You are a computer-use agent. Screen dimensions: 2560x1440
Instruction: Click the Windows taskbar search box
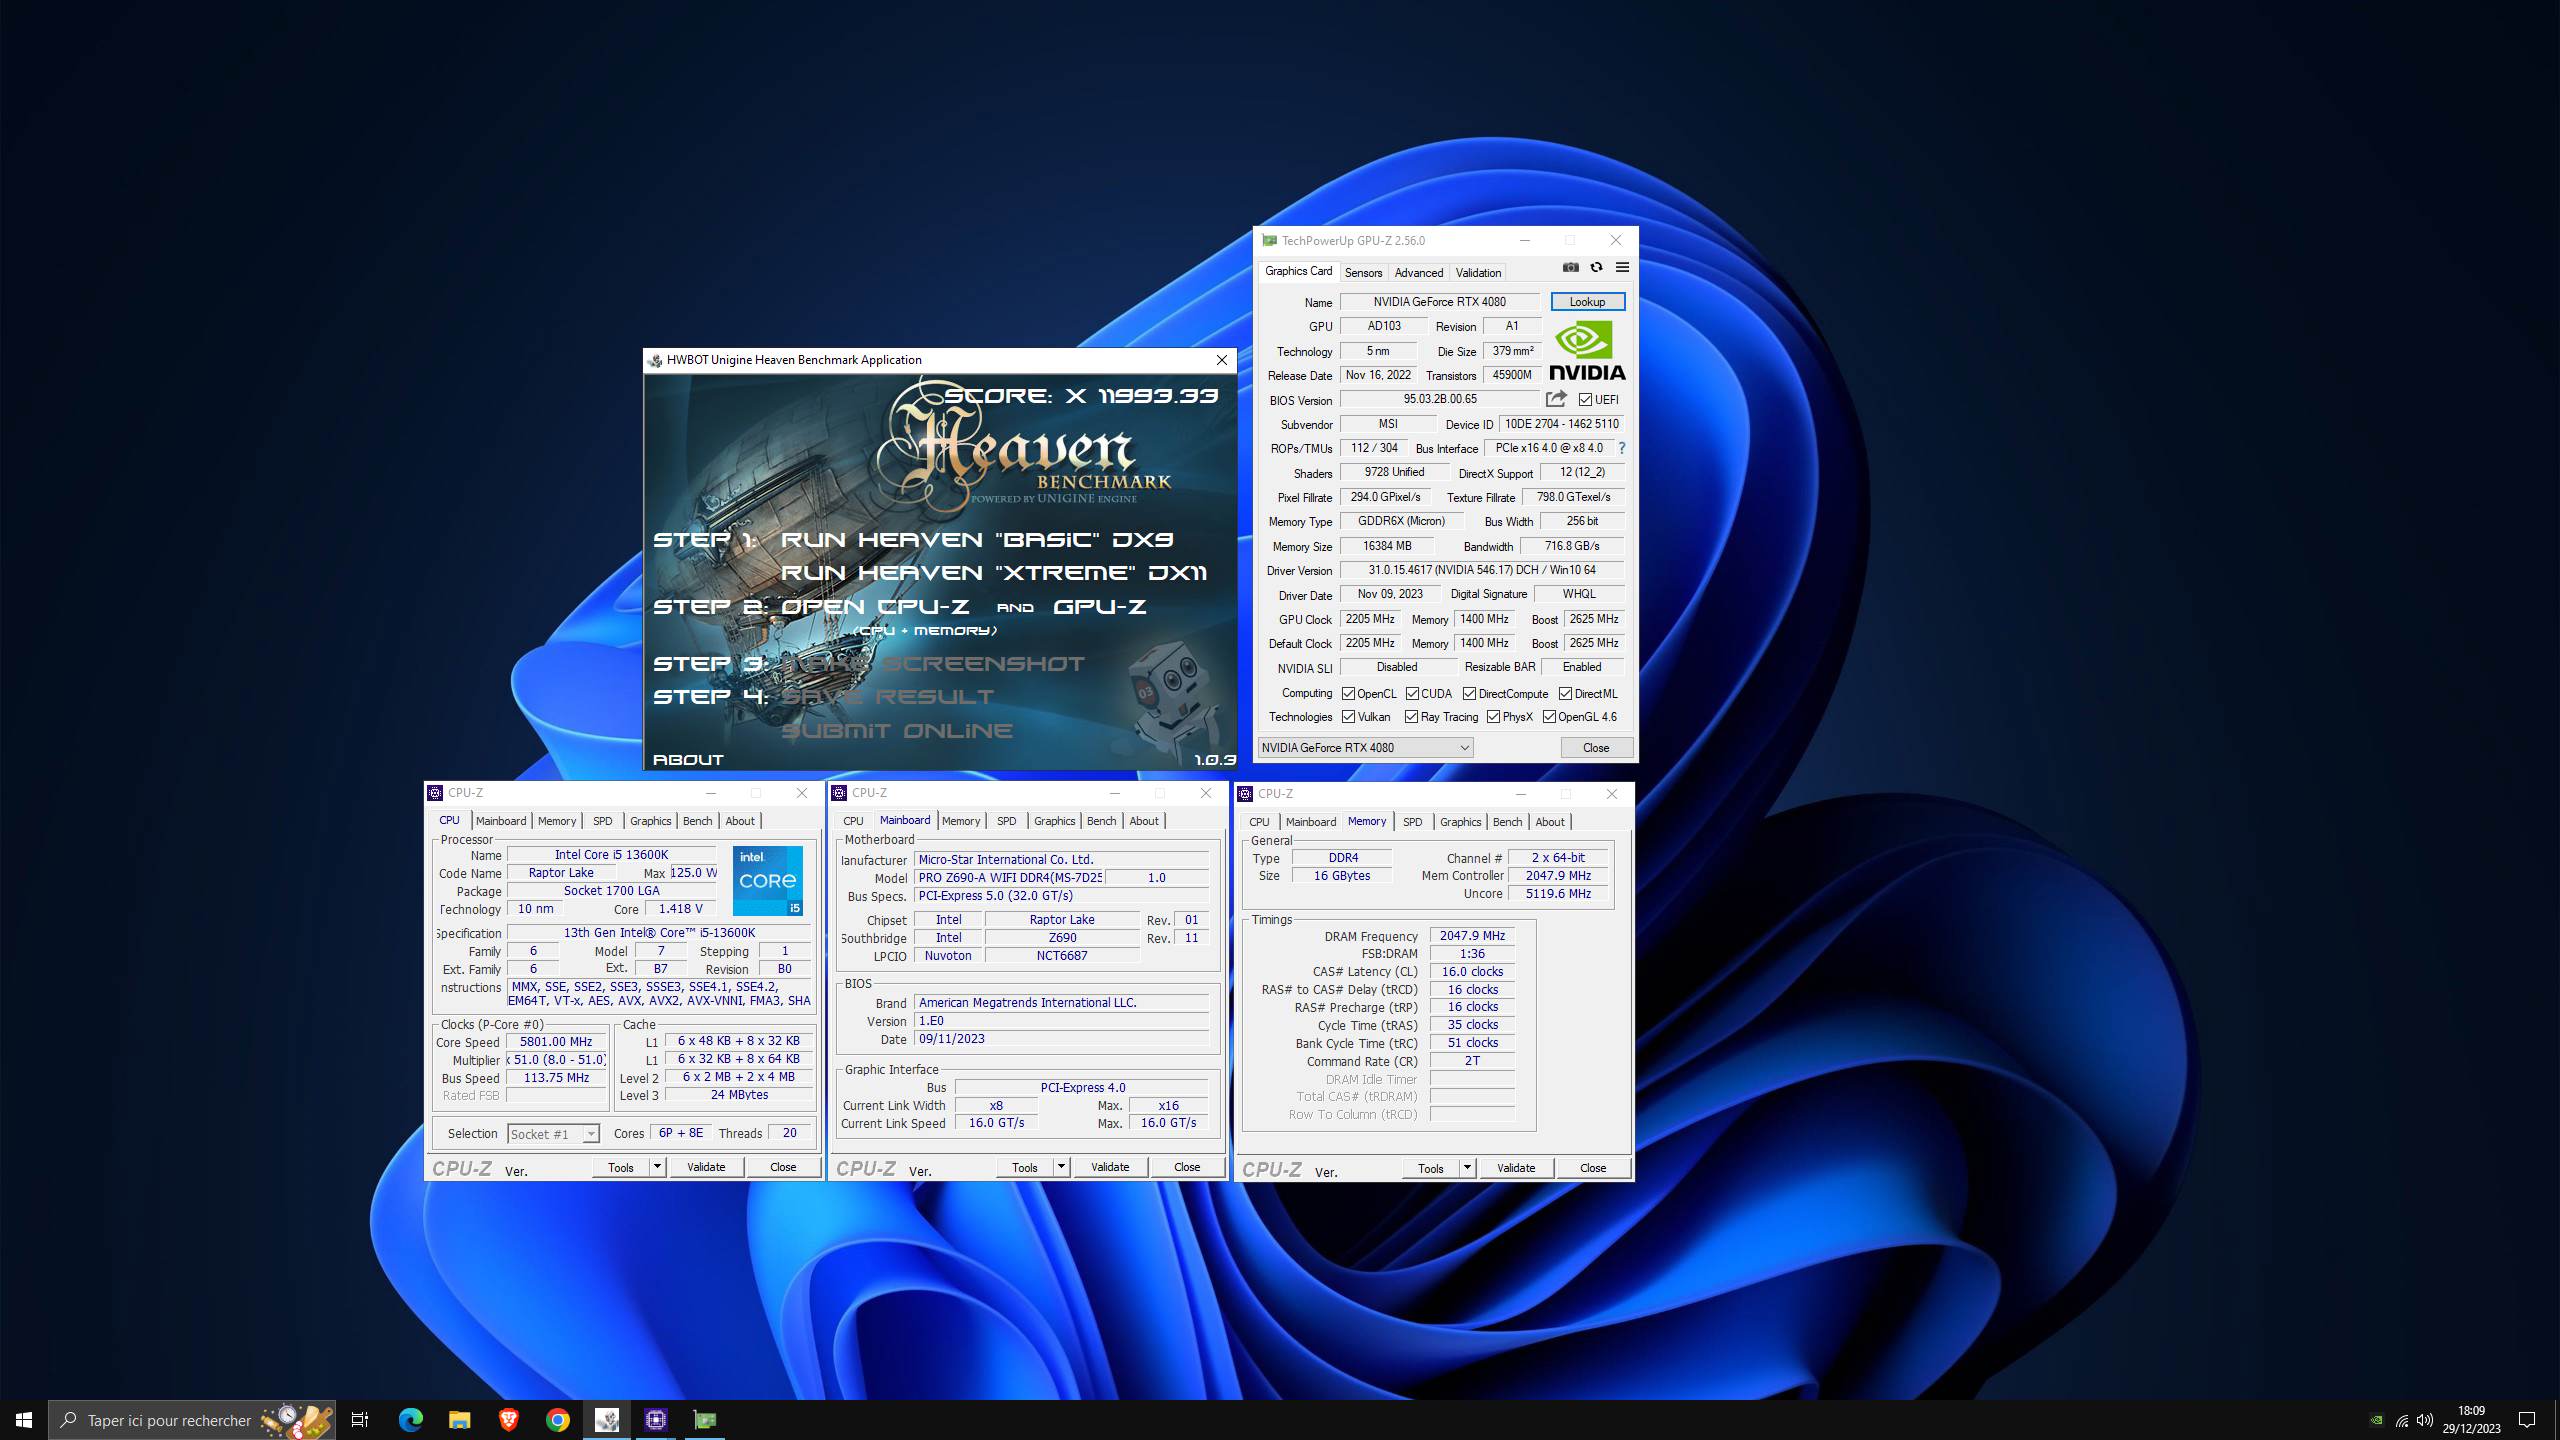[x=192, y=1420]
